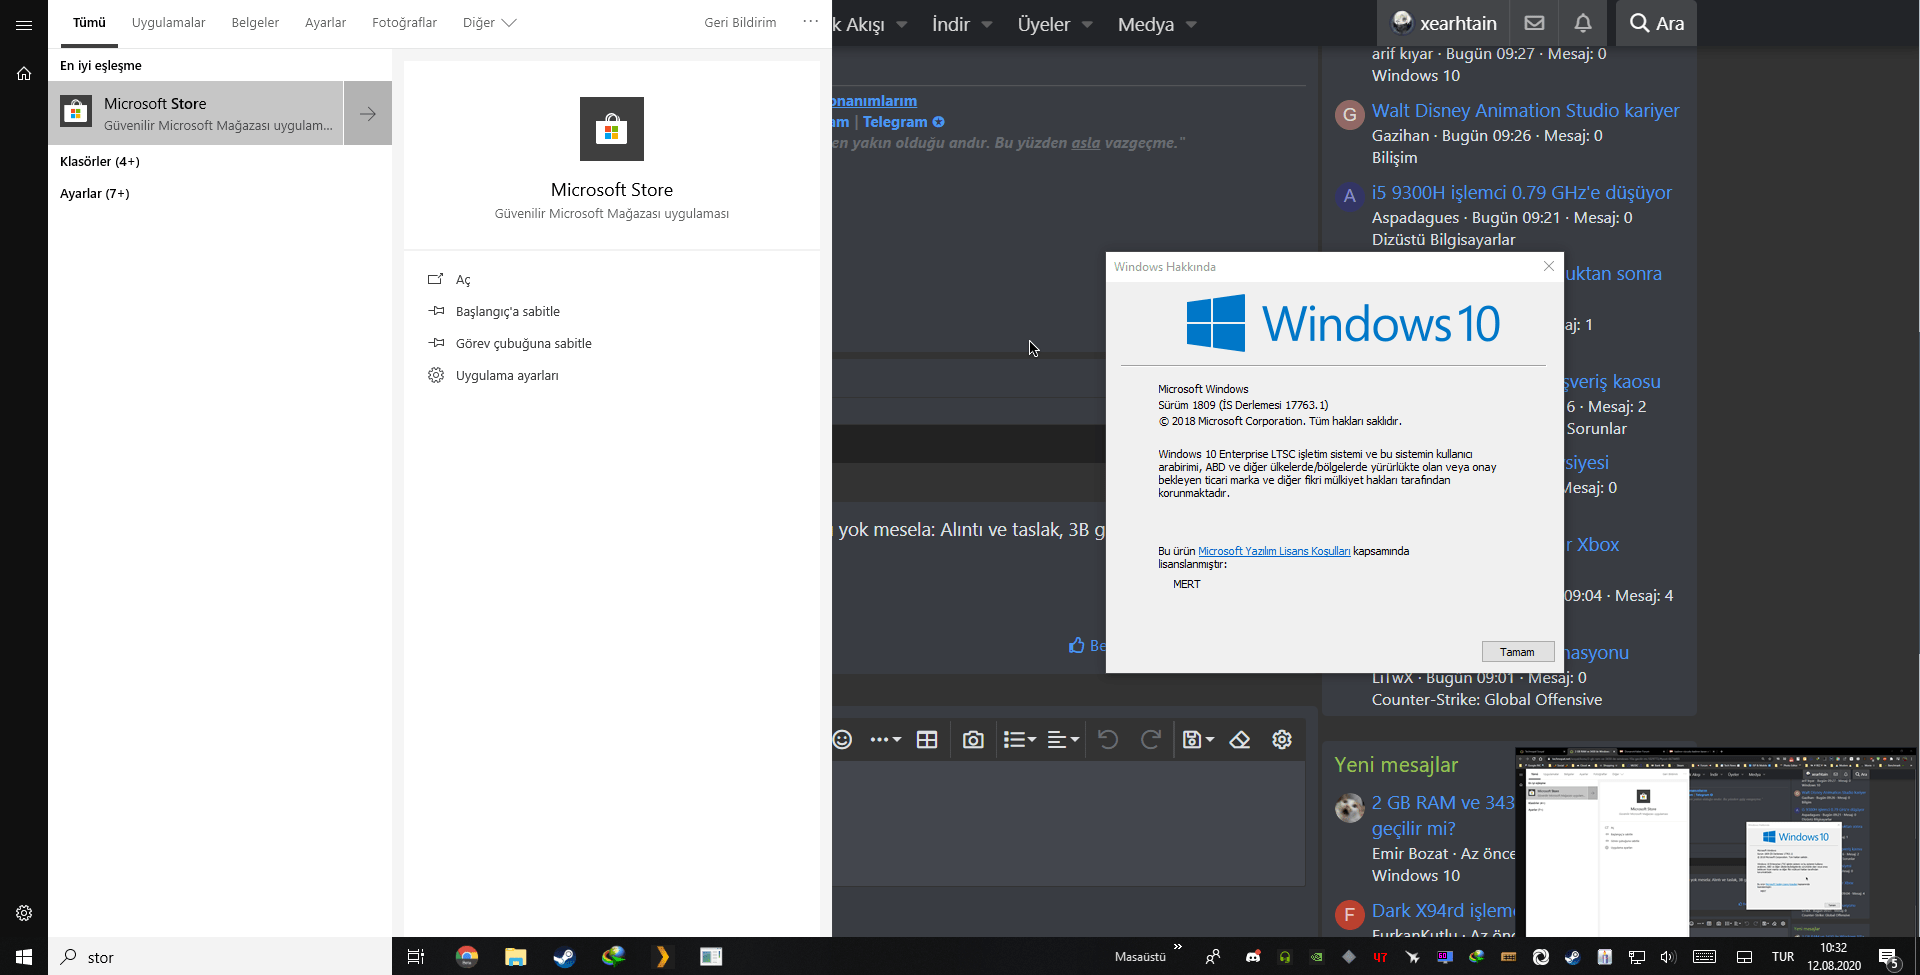Click Tamam in Windows Hakkında dialog
The width and height of the screenshot is (1920, 975).
[1517, 652]
